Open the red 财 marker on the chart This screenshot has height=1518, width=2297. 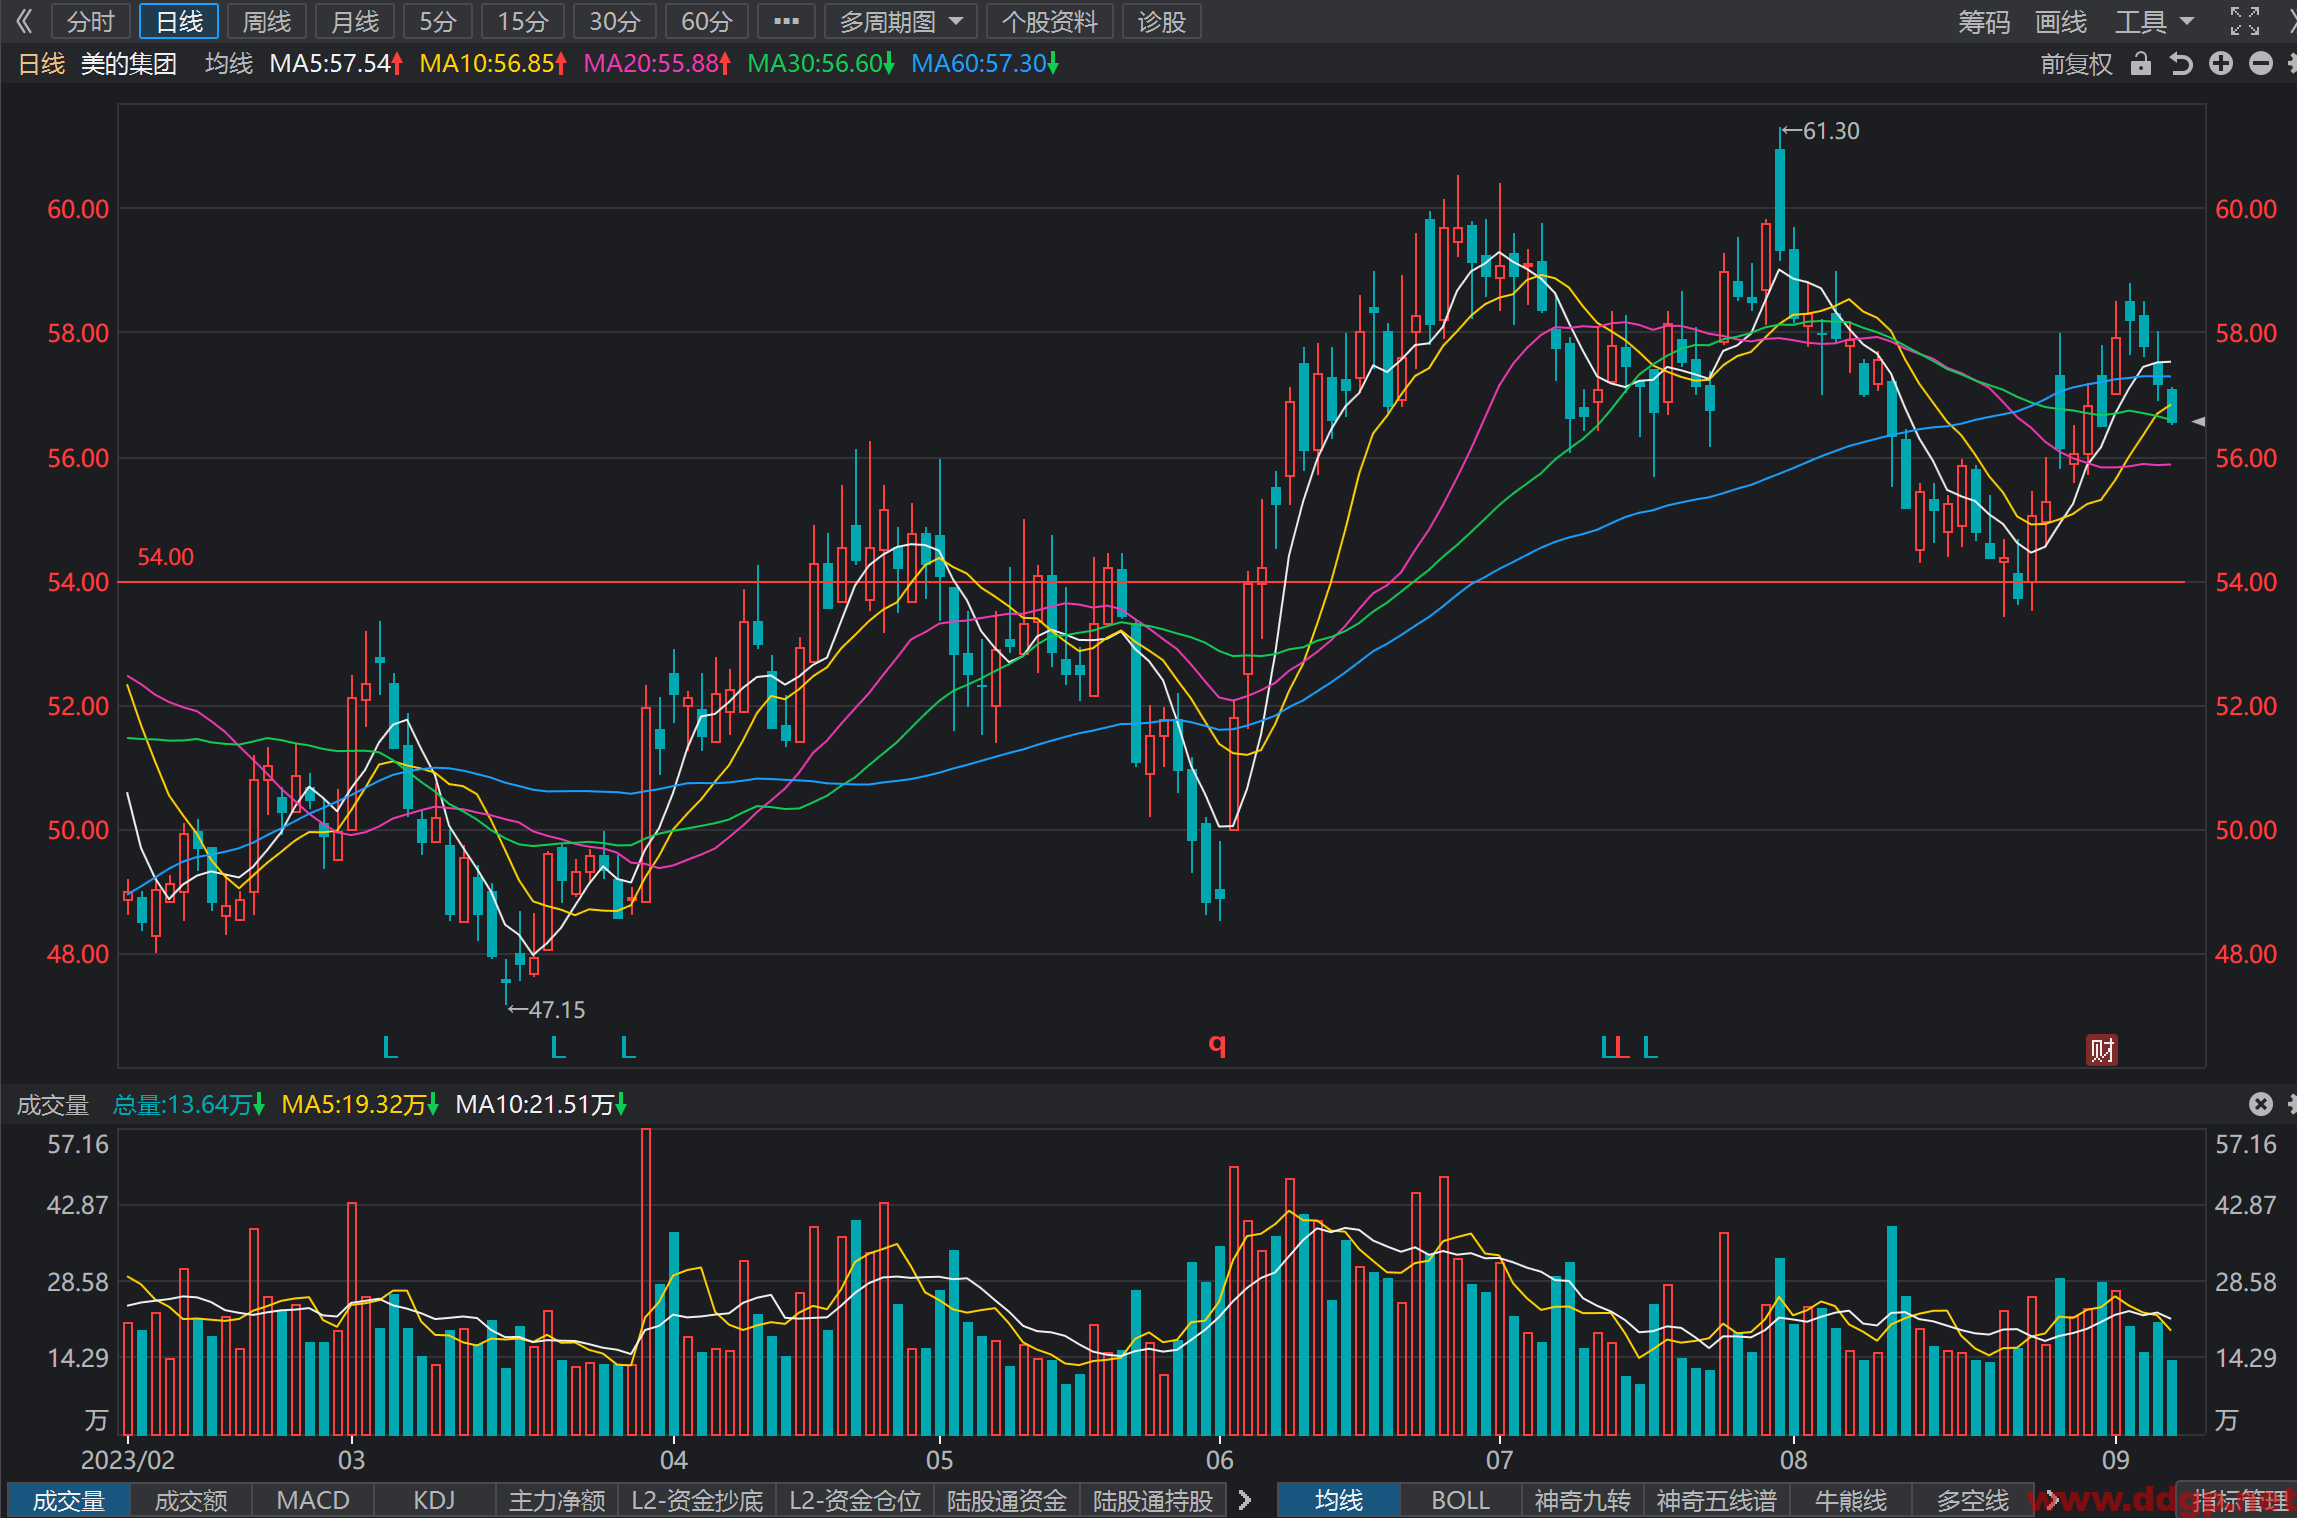pyautogui.click(x=2101, y=1050)
